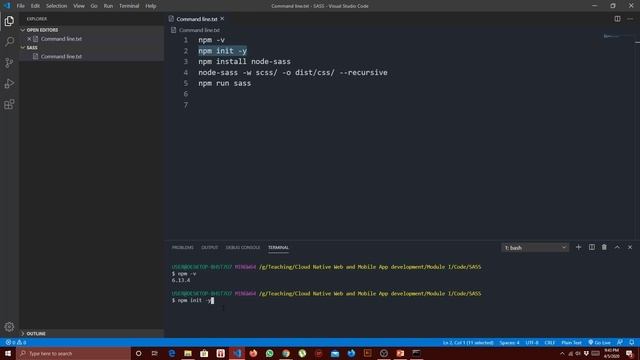Image resolution: width=640 pixels, height=360 pixels.
Task: Open the Help menu
Action: (x=151, y=6)
